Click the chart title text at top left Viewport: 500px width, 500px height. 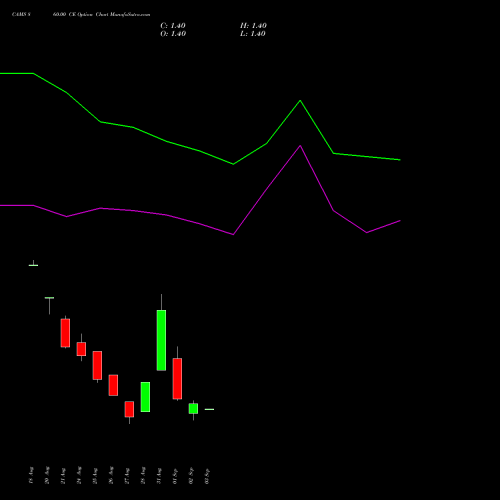tap(81, 15)
